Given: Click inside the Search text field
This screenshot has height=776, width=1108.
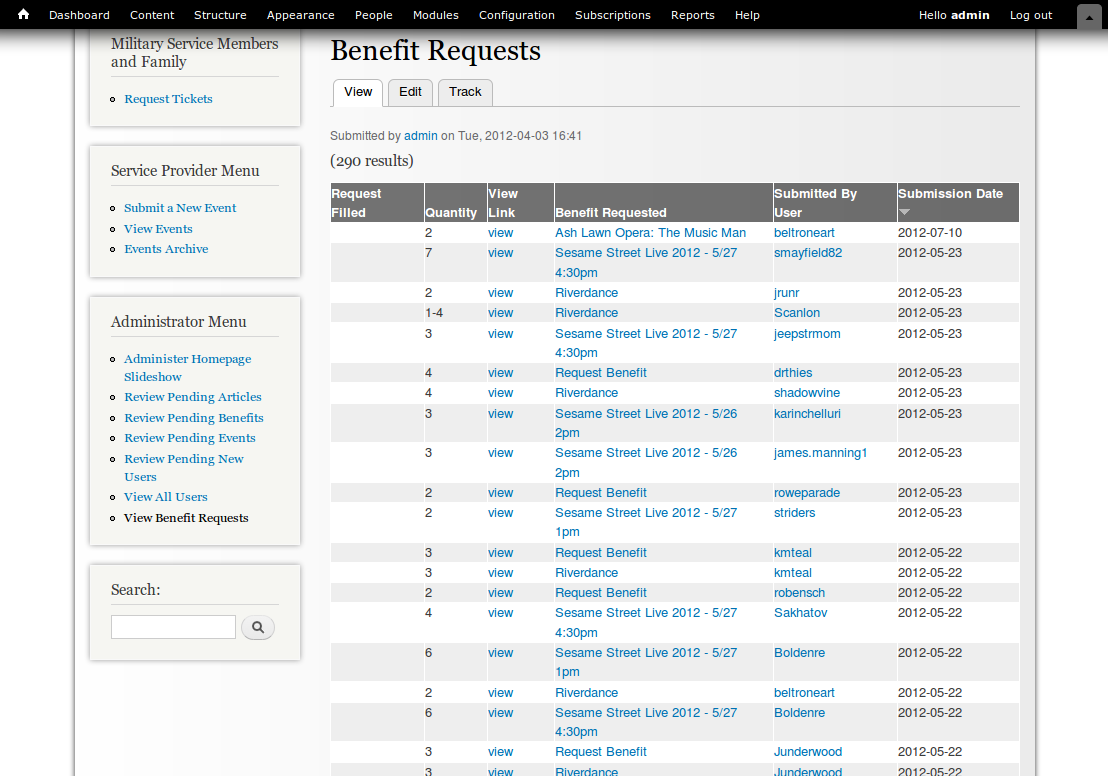Looking at the screenshot, I should coord(173,627).
